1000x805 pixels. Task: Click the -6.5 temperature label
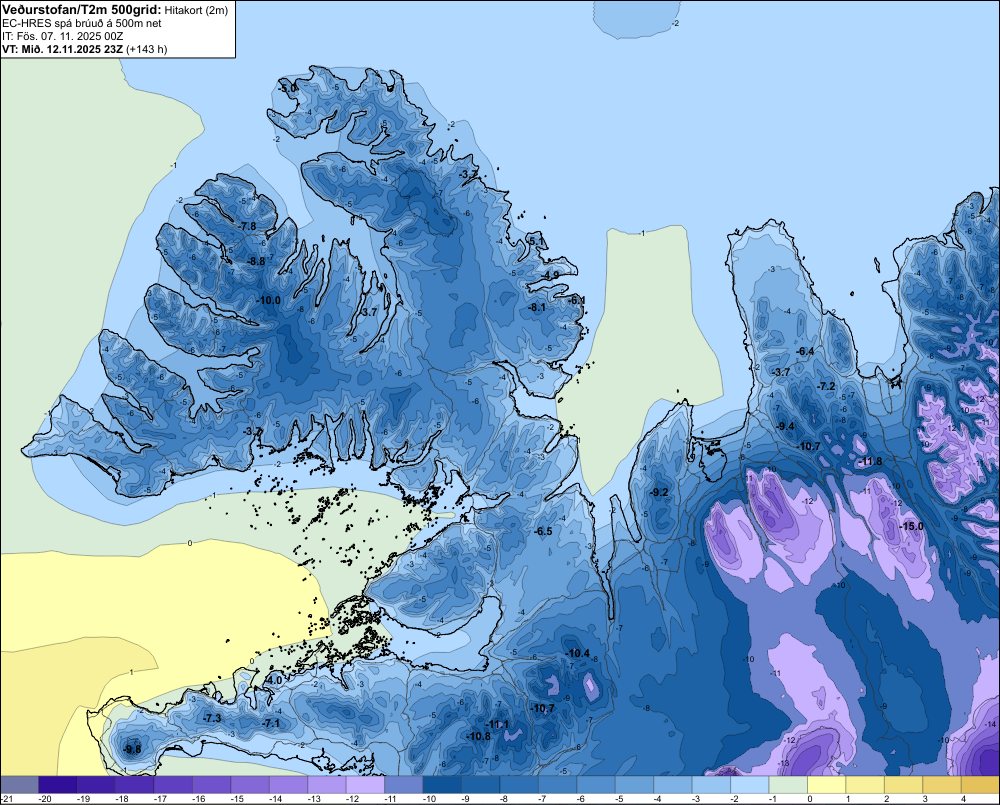[543, 531]
